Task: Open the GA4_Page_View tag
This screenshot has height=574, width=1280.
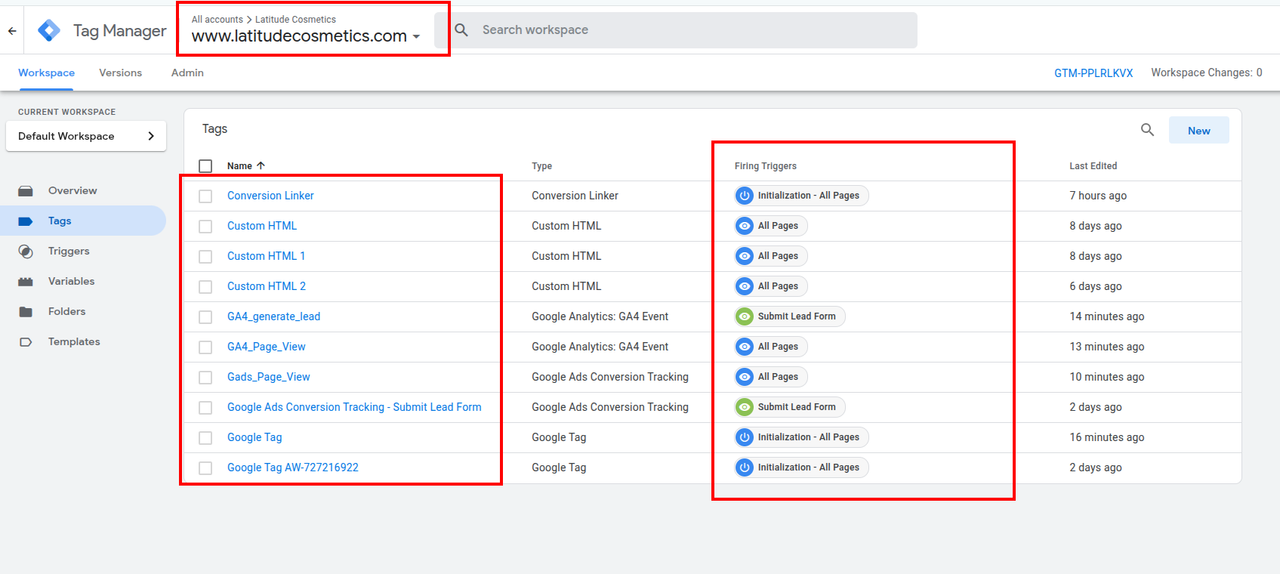Action: tap(266, 346)
